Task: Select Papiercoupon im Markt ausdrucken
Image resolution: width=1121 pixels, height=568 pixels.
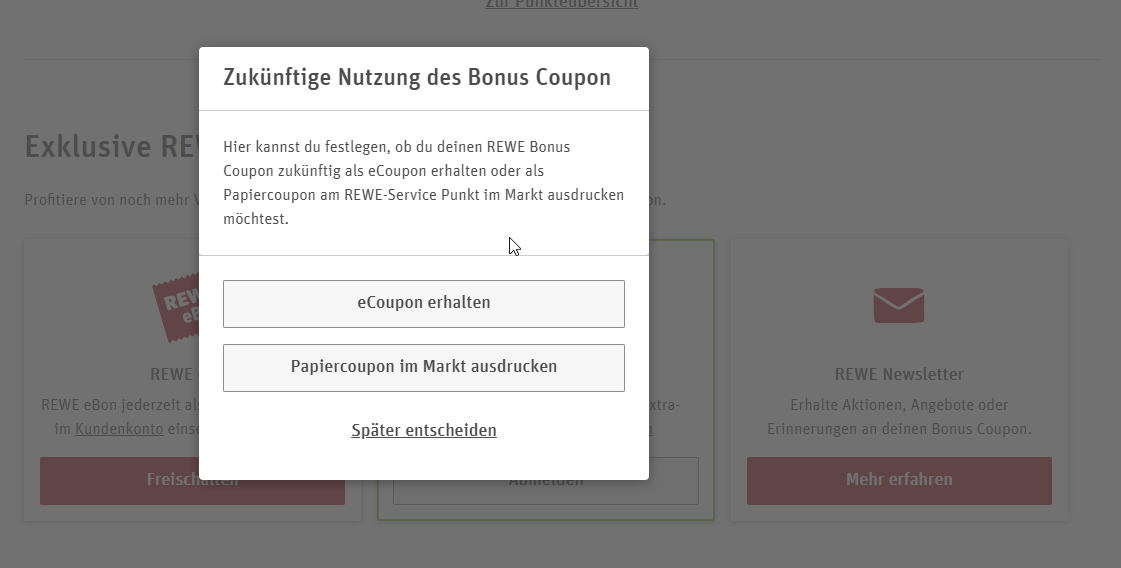Action: coord(424,368)
